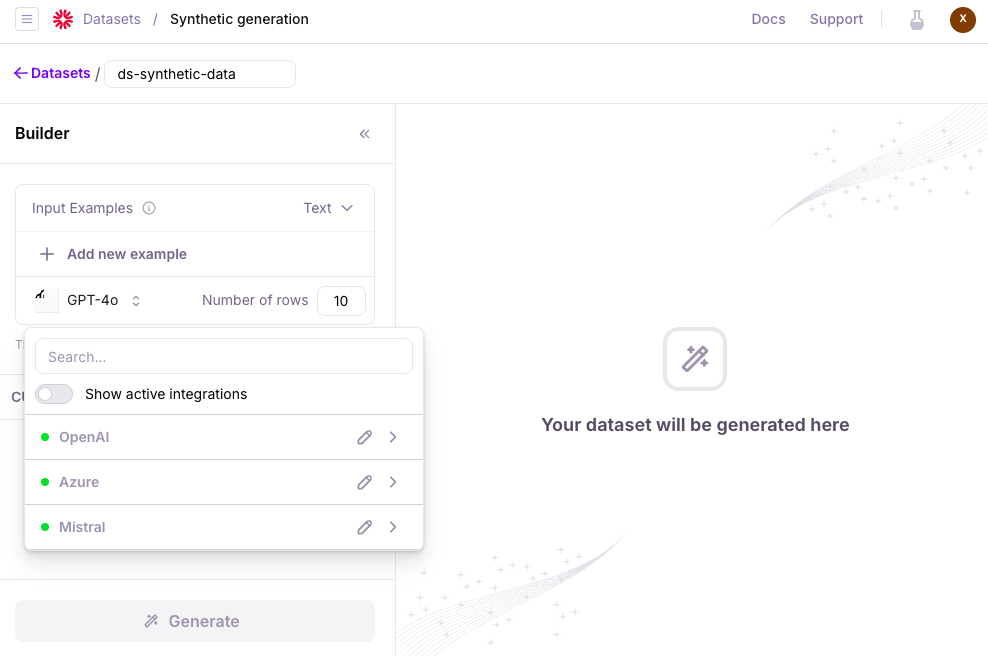Click the Show active integrations label
This screenshot has width=988, height=656.
[166, 394]
